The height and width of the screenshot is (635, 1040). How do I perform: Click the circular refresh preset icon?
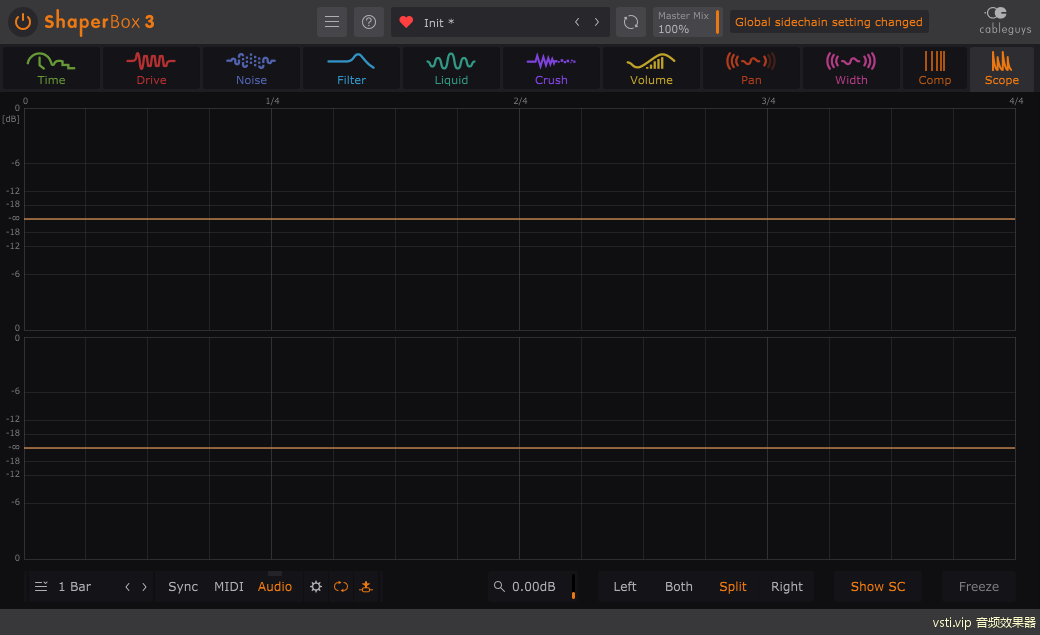click(x=631, y=22)
